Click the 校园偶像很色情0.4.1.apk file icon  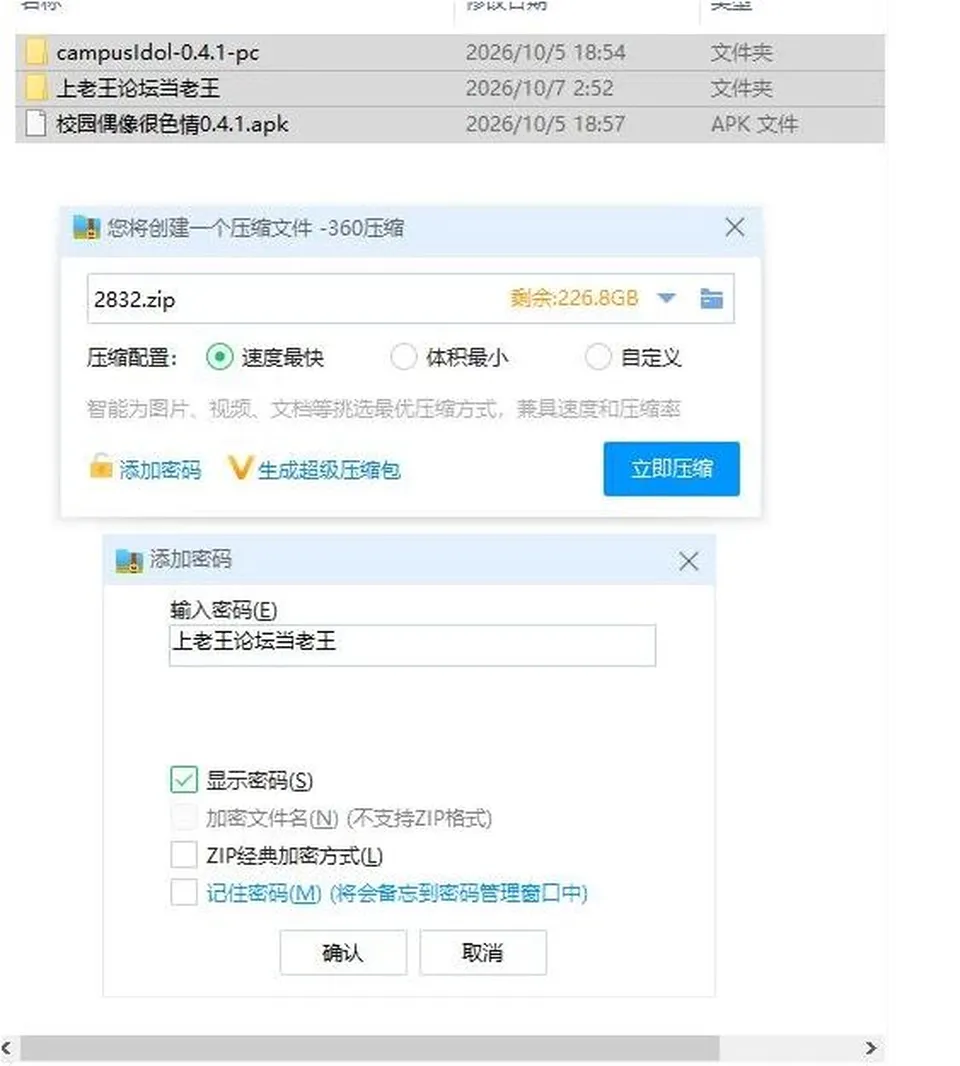tap(36, 124)
